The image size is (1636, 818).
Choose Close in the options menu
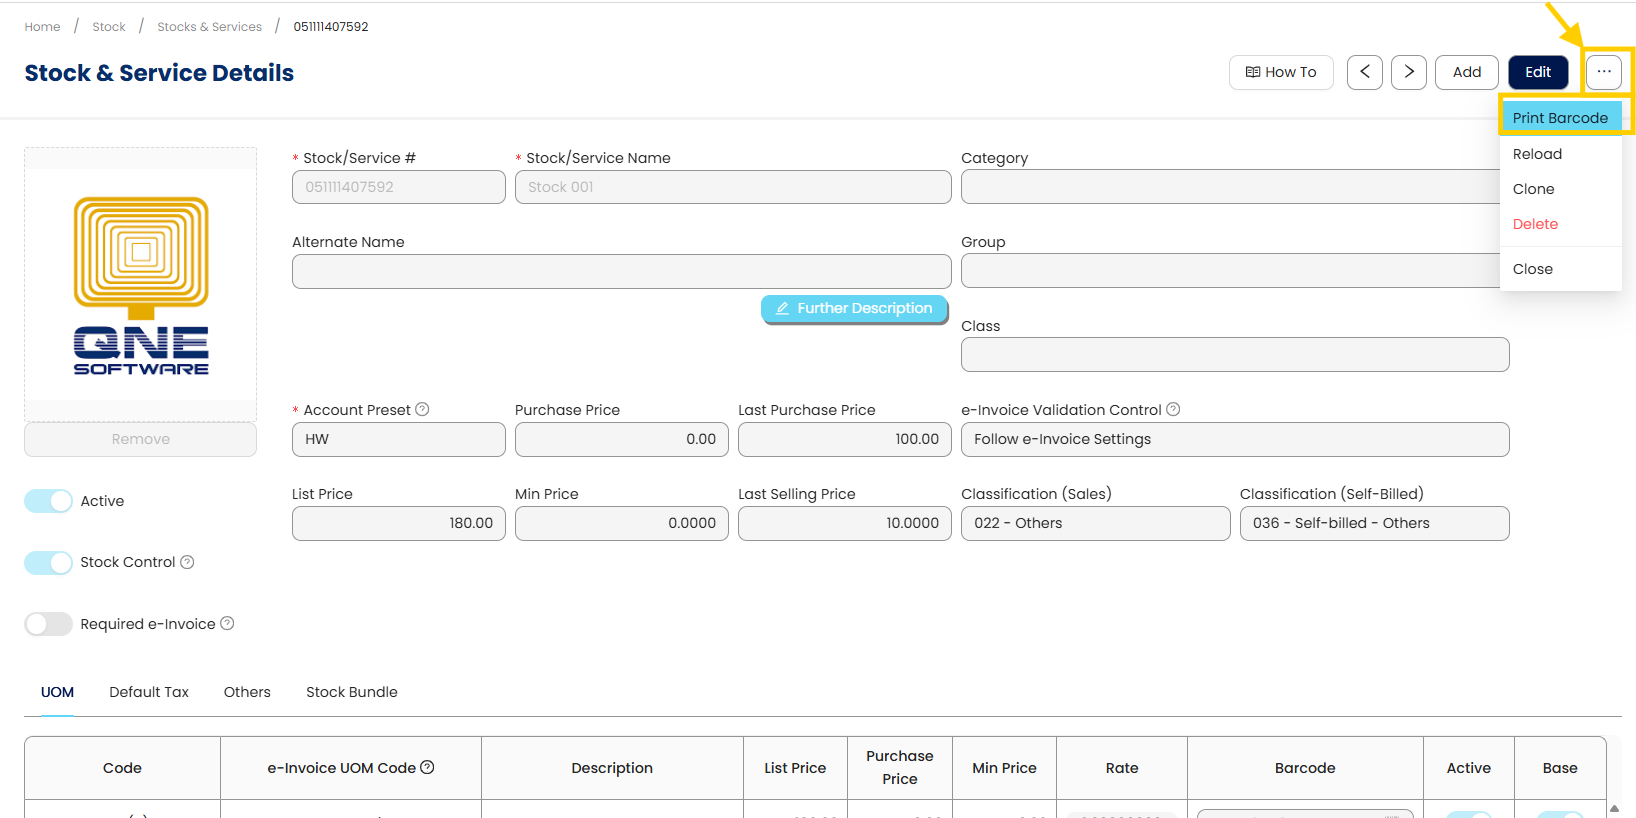(1561, 269)
